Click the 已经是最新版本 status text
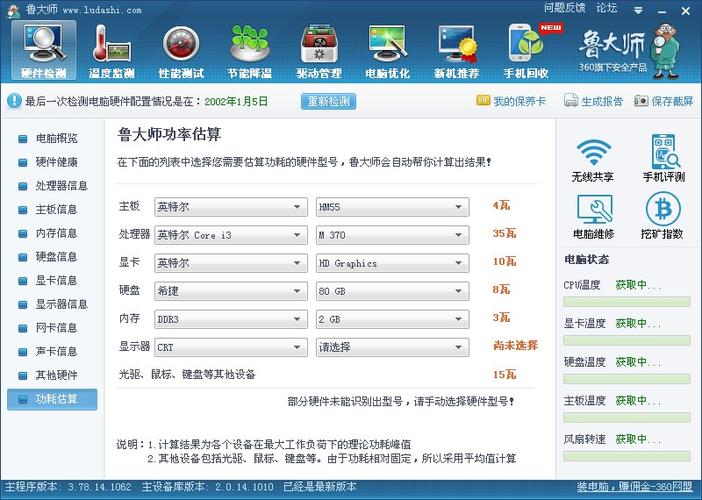Screen dimensions: 702x500 (x=320, y=487)
